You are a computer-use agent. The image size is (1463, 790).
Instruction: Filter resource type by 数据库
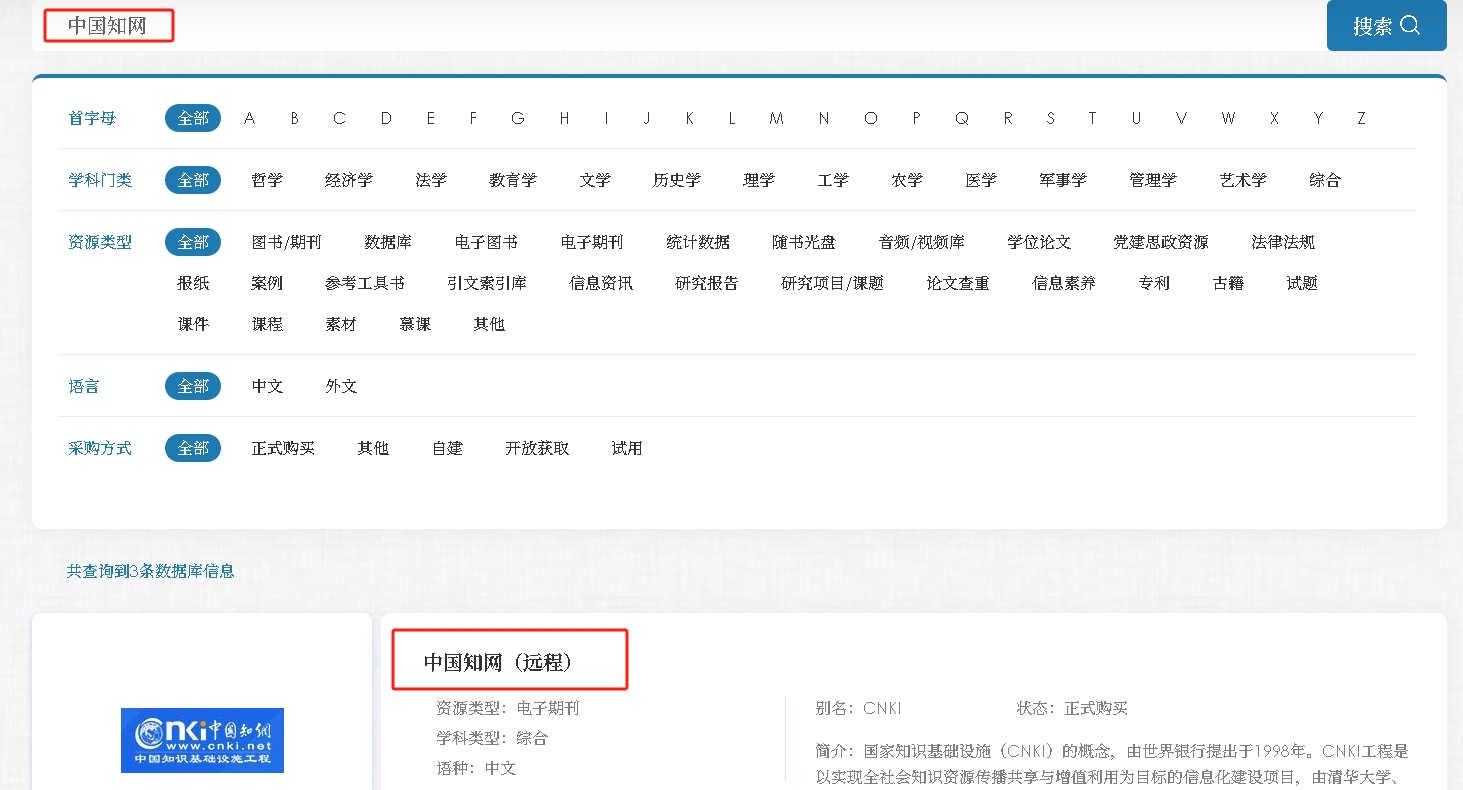coord(388,242)
